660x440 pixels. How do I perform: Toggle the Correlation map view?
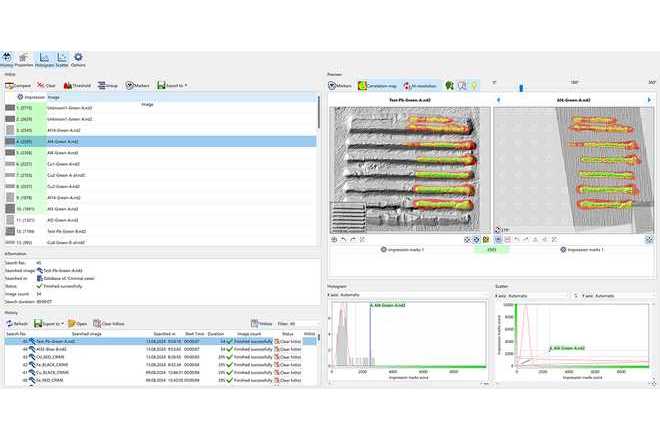(x=373, y=86)
